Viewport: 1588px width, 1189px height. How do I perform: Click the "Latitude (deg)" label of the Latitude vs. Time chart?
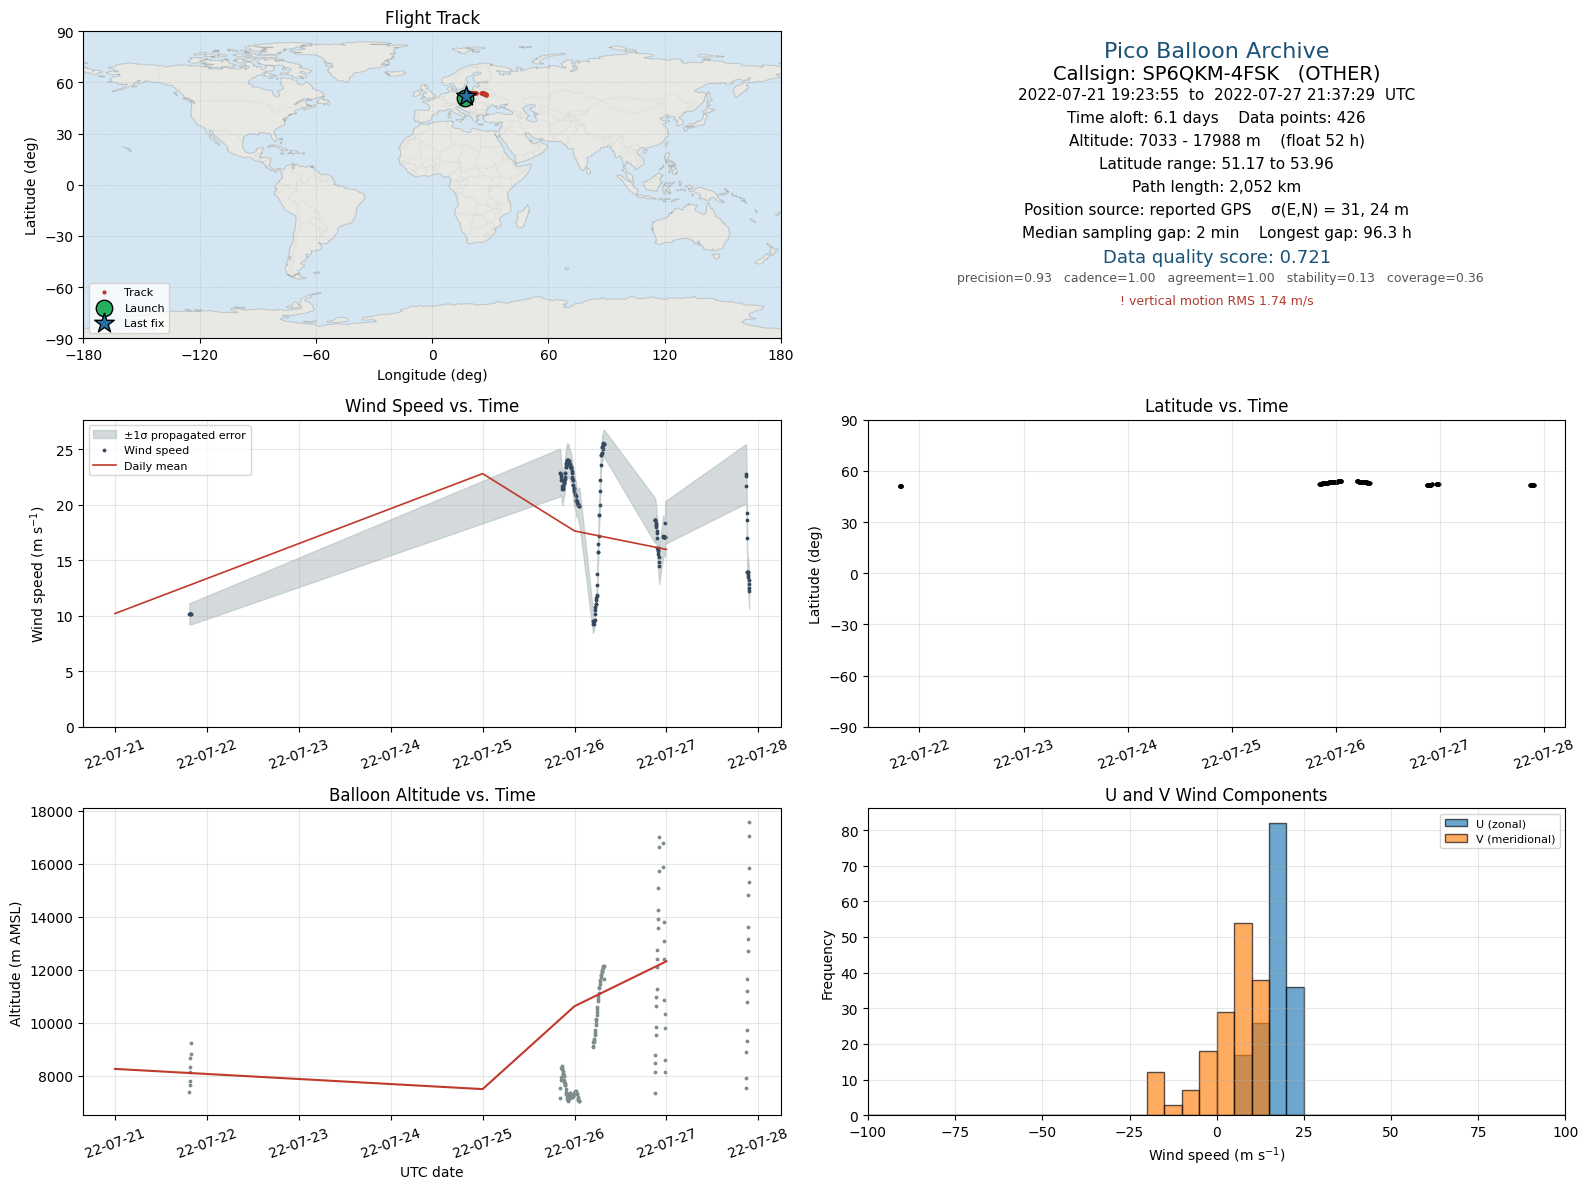(x=815, y=575)
